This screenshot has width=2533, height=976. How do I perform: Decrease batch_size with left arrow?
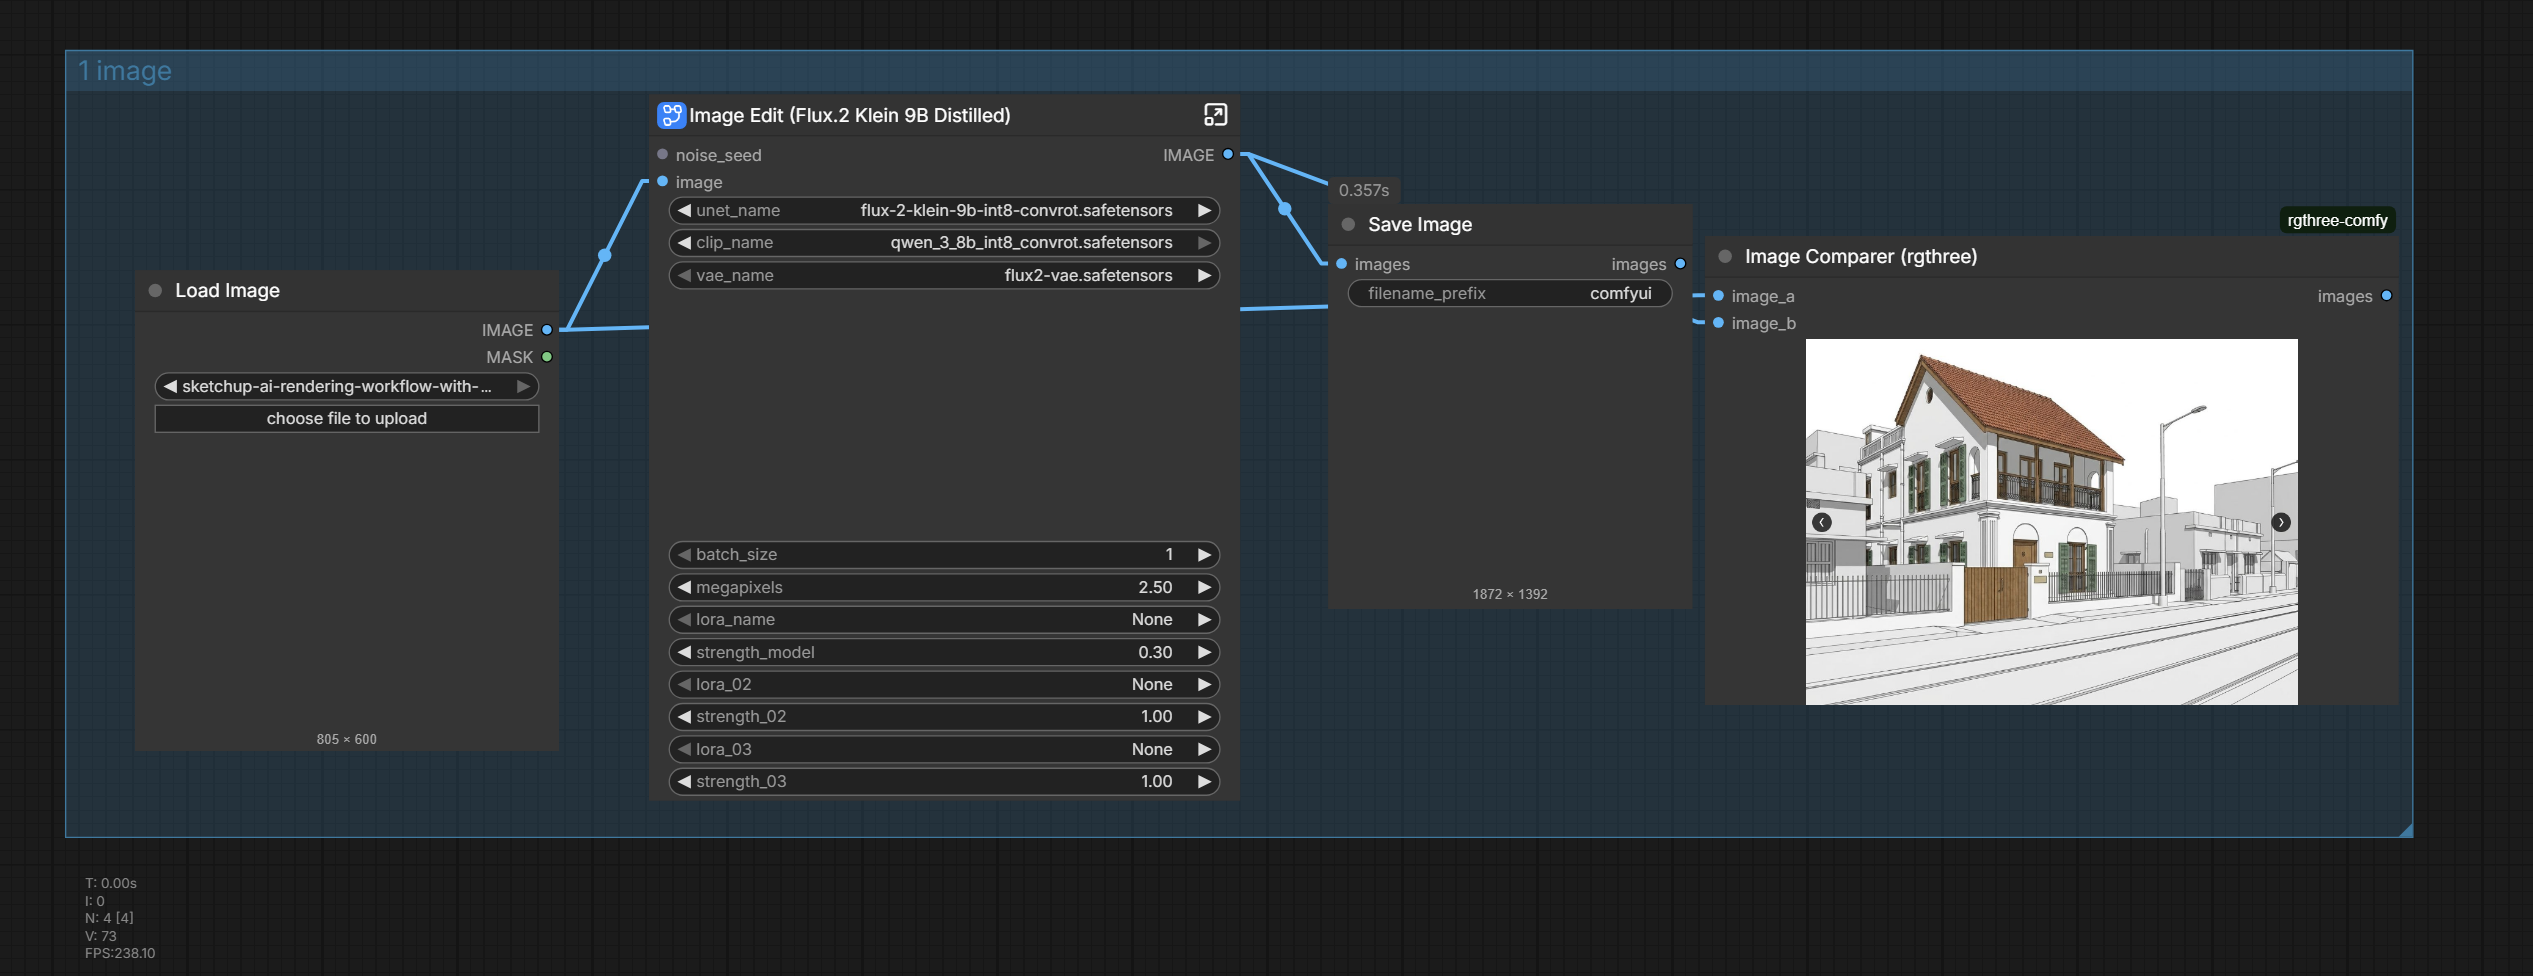[x=684, y=555]
